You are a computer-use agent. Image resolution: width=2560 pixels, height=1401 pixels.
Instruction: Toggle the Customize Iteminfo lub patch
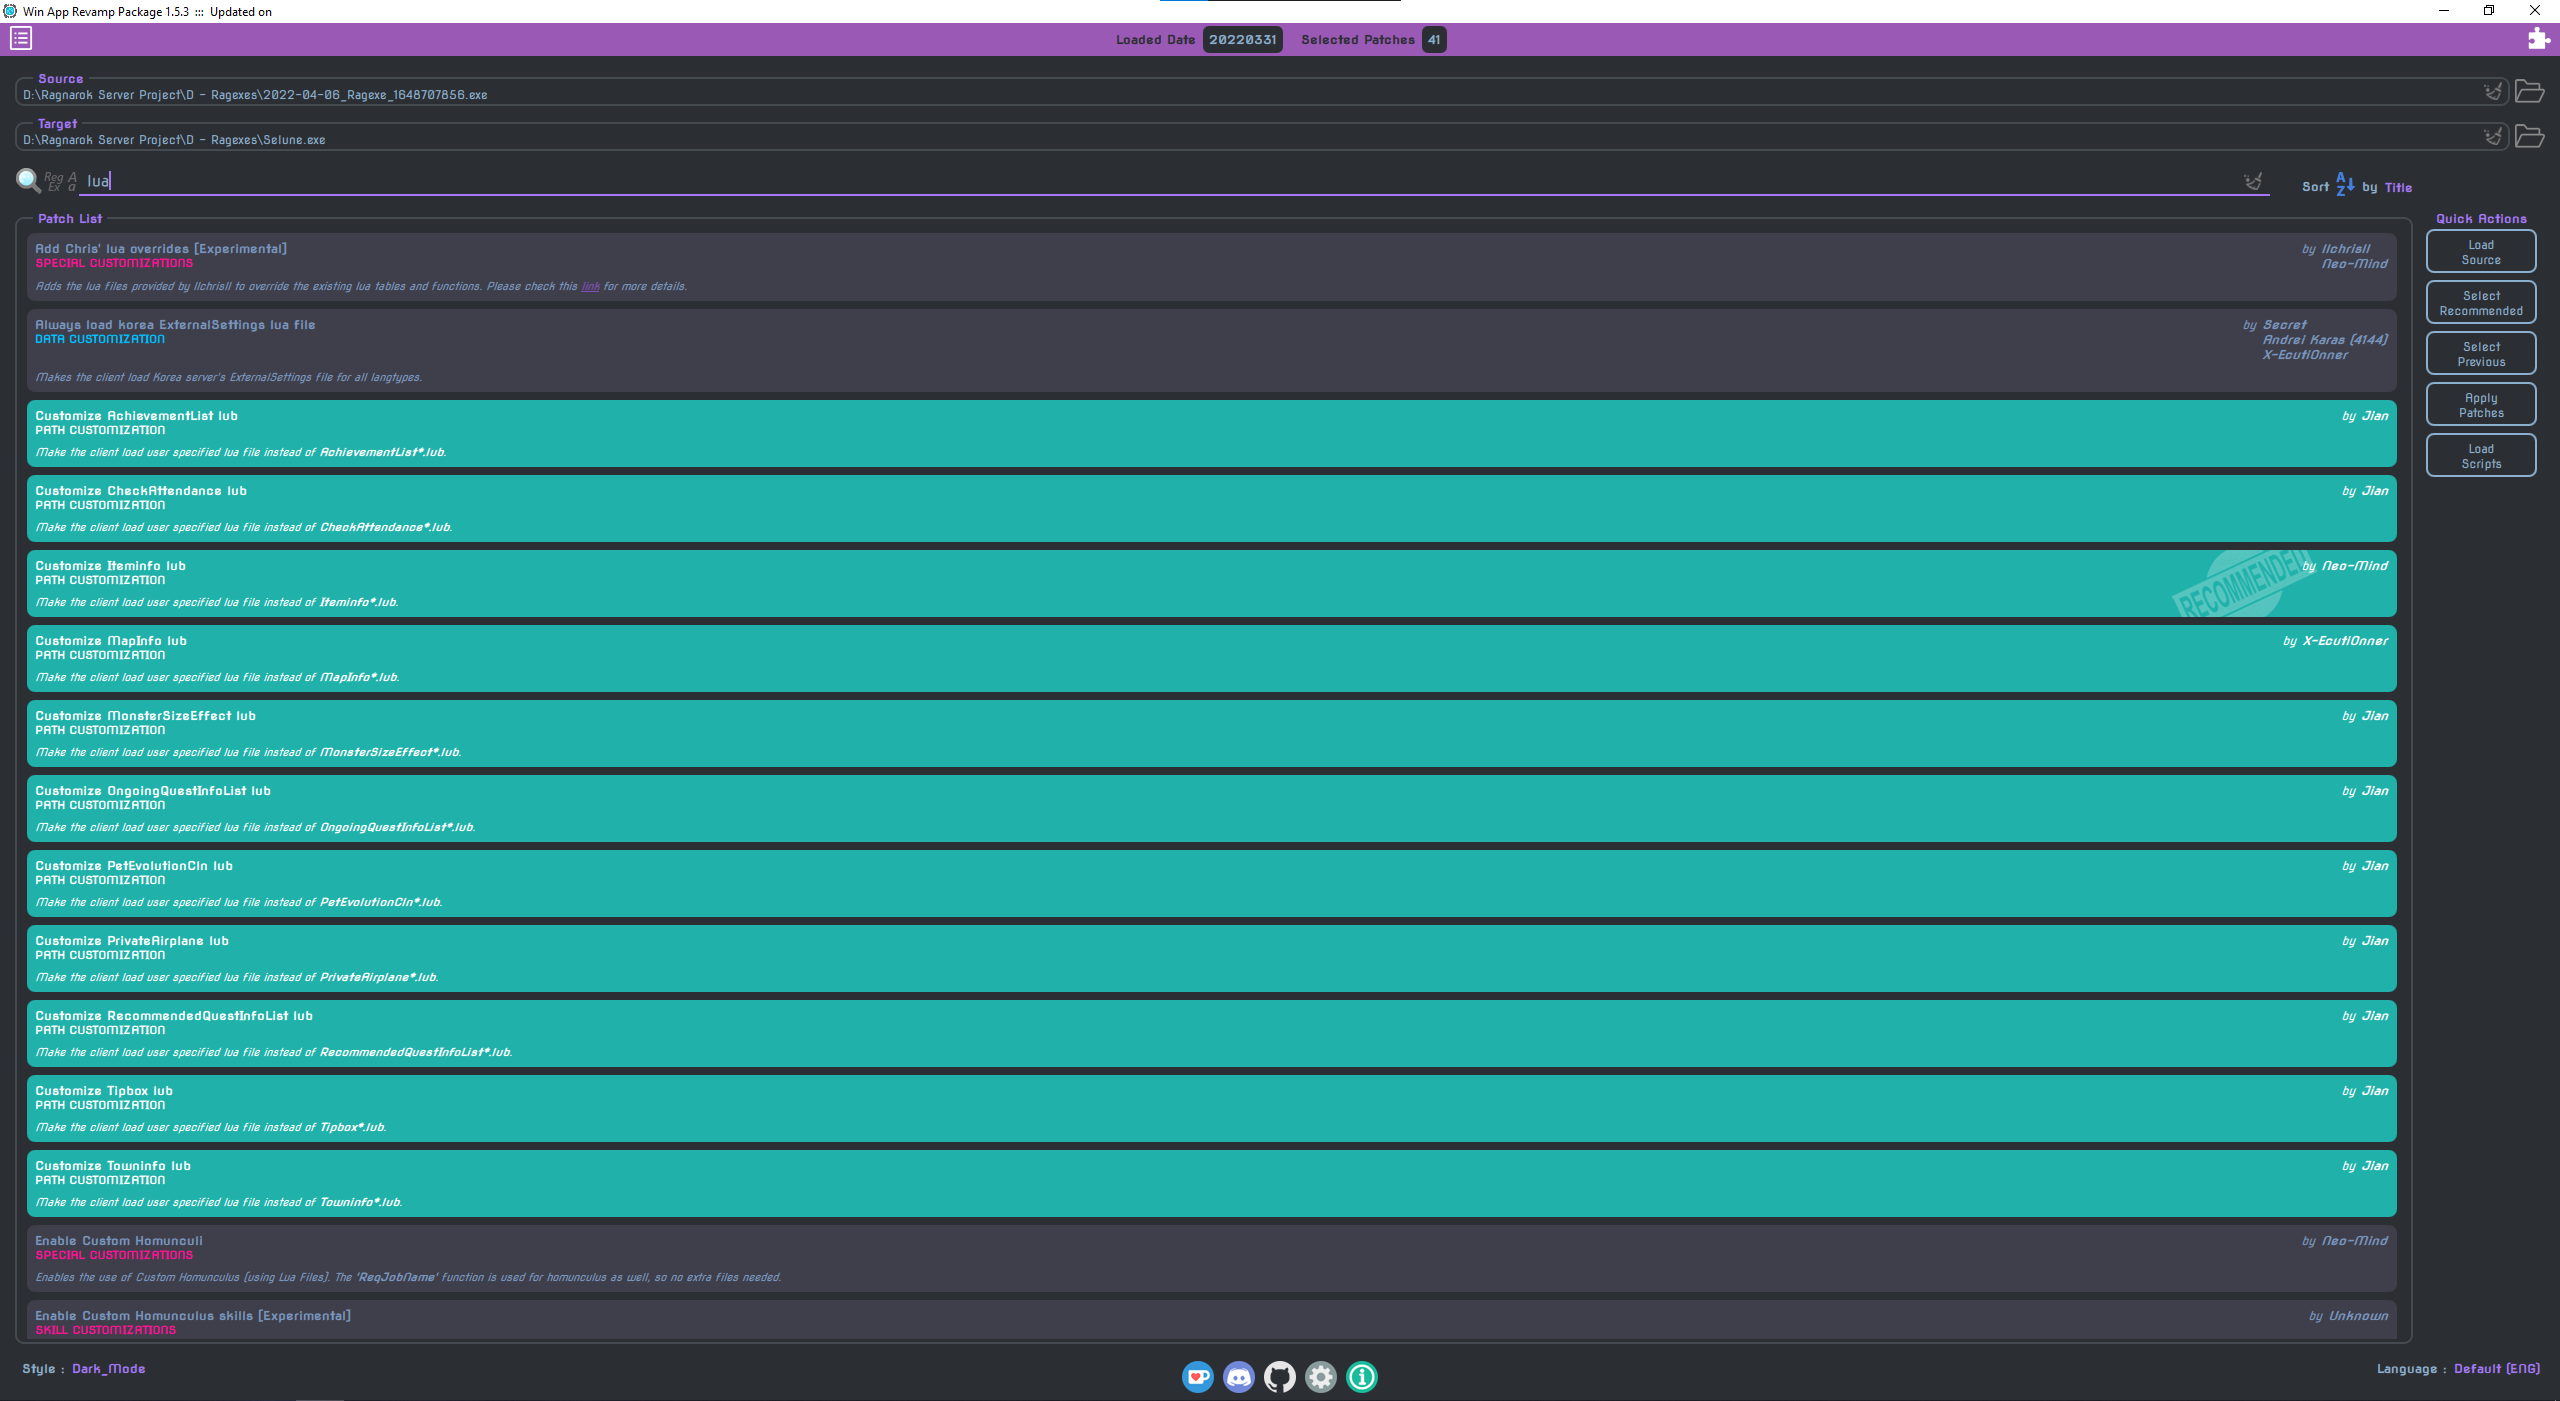point(1211,583)
